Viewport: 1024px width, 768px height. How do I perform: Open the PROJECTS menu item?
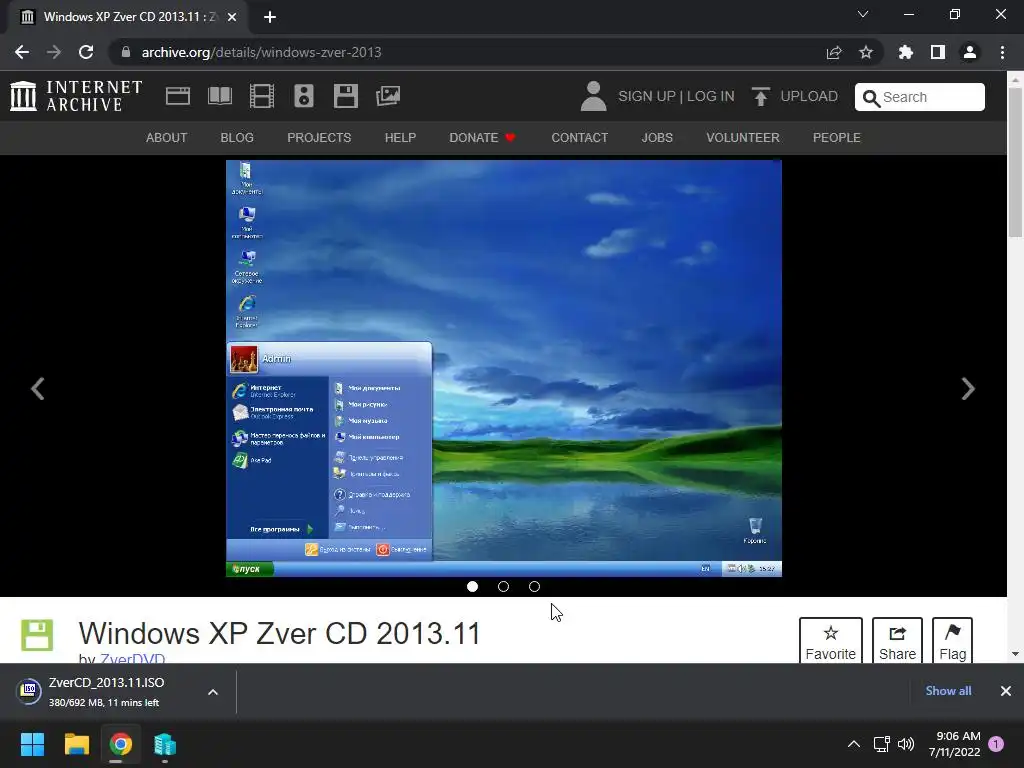(x=319, y=138)
